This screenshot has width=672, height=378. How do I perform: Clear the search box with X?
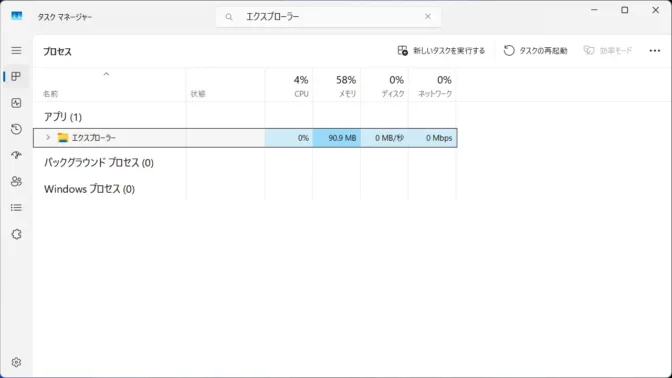coord(428,16)
